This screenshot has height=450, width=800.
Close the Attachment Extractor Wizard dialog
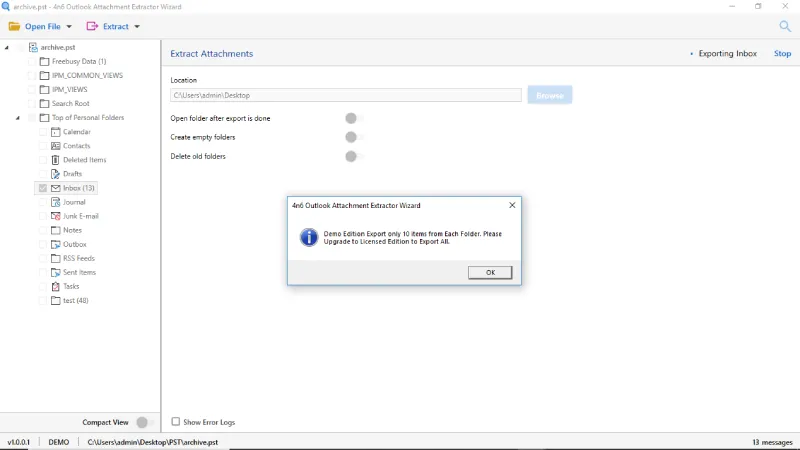coord(512,205)
